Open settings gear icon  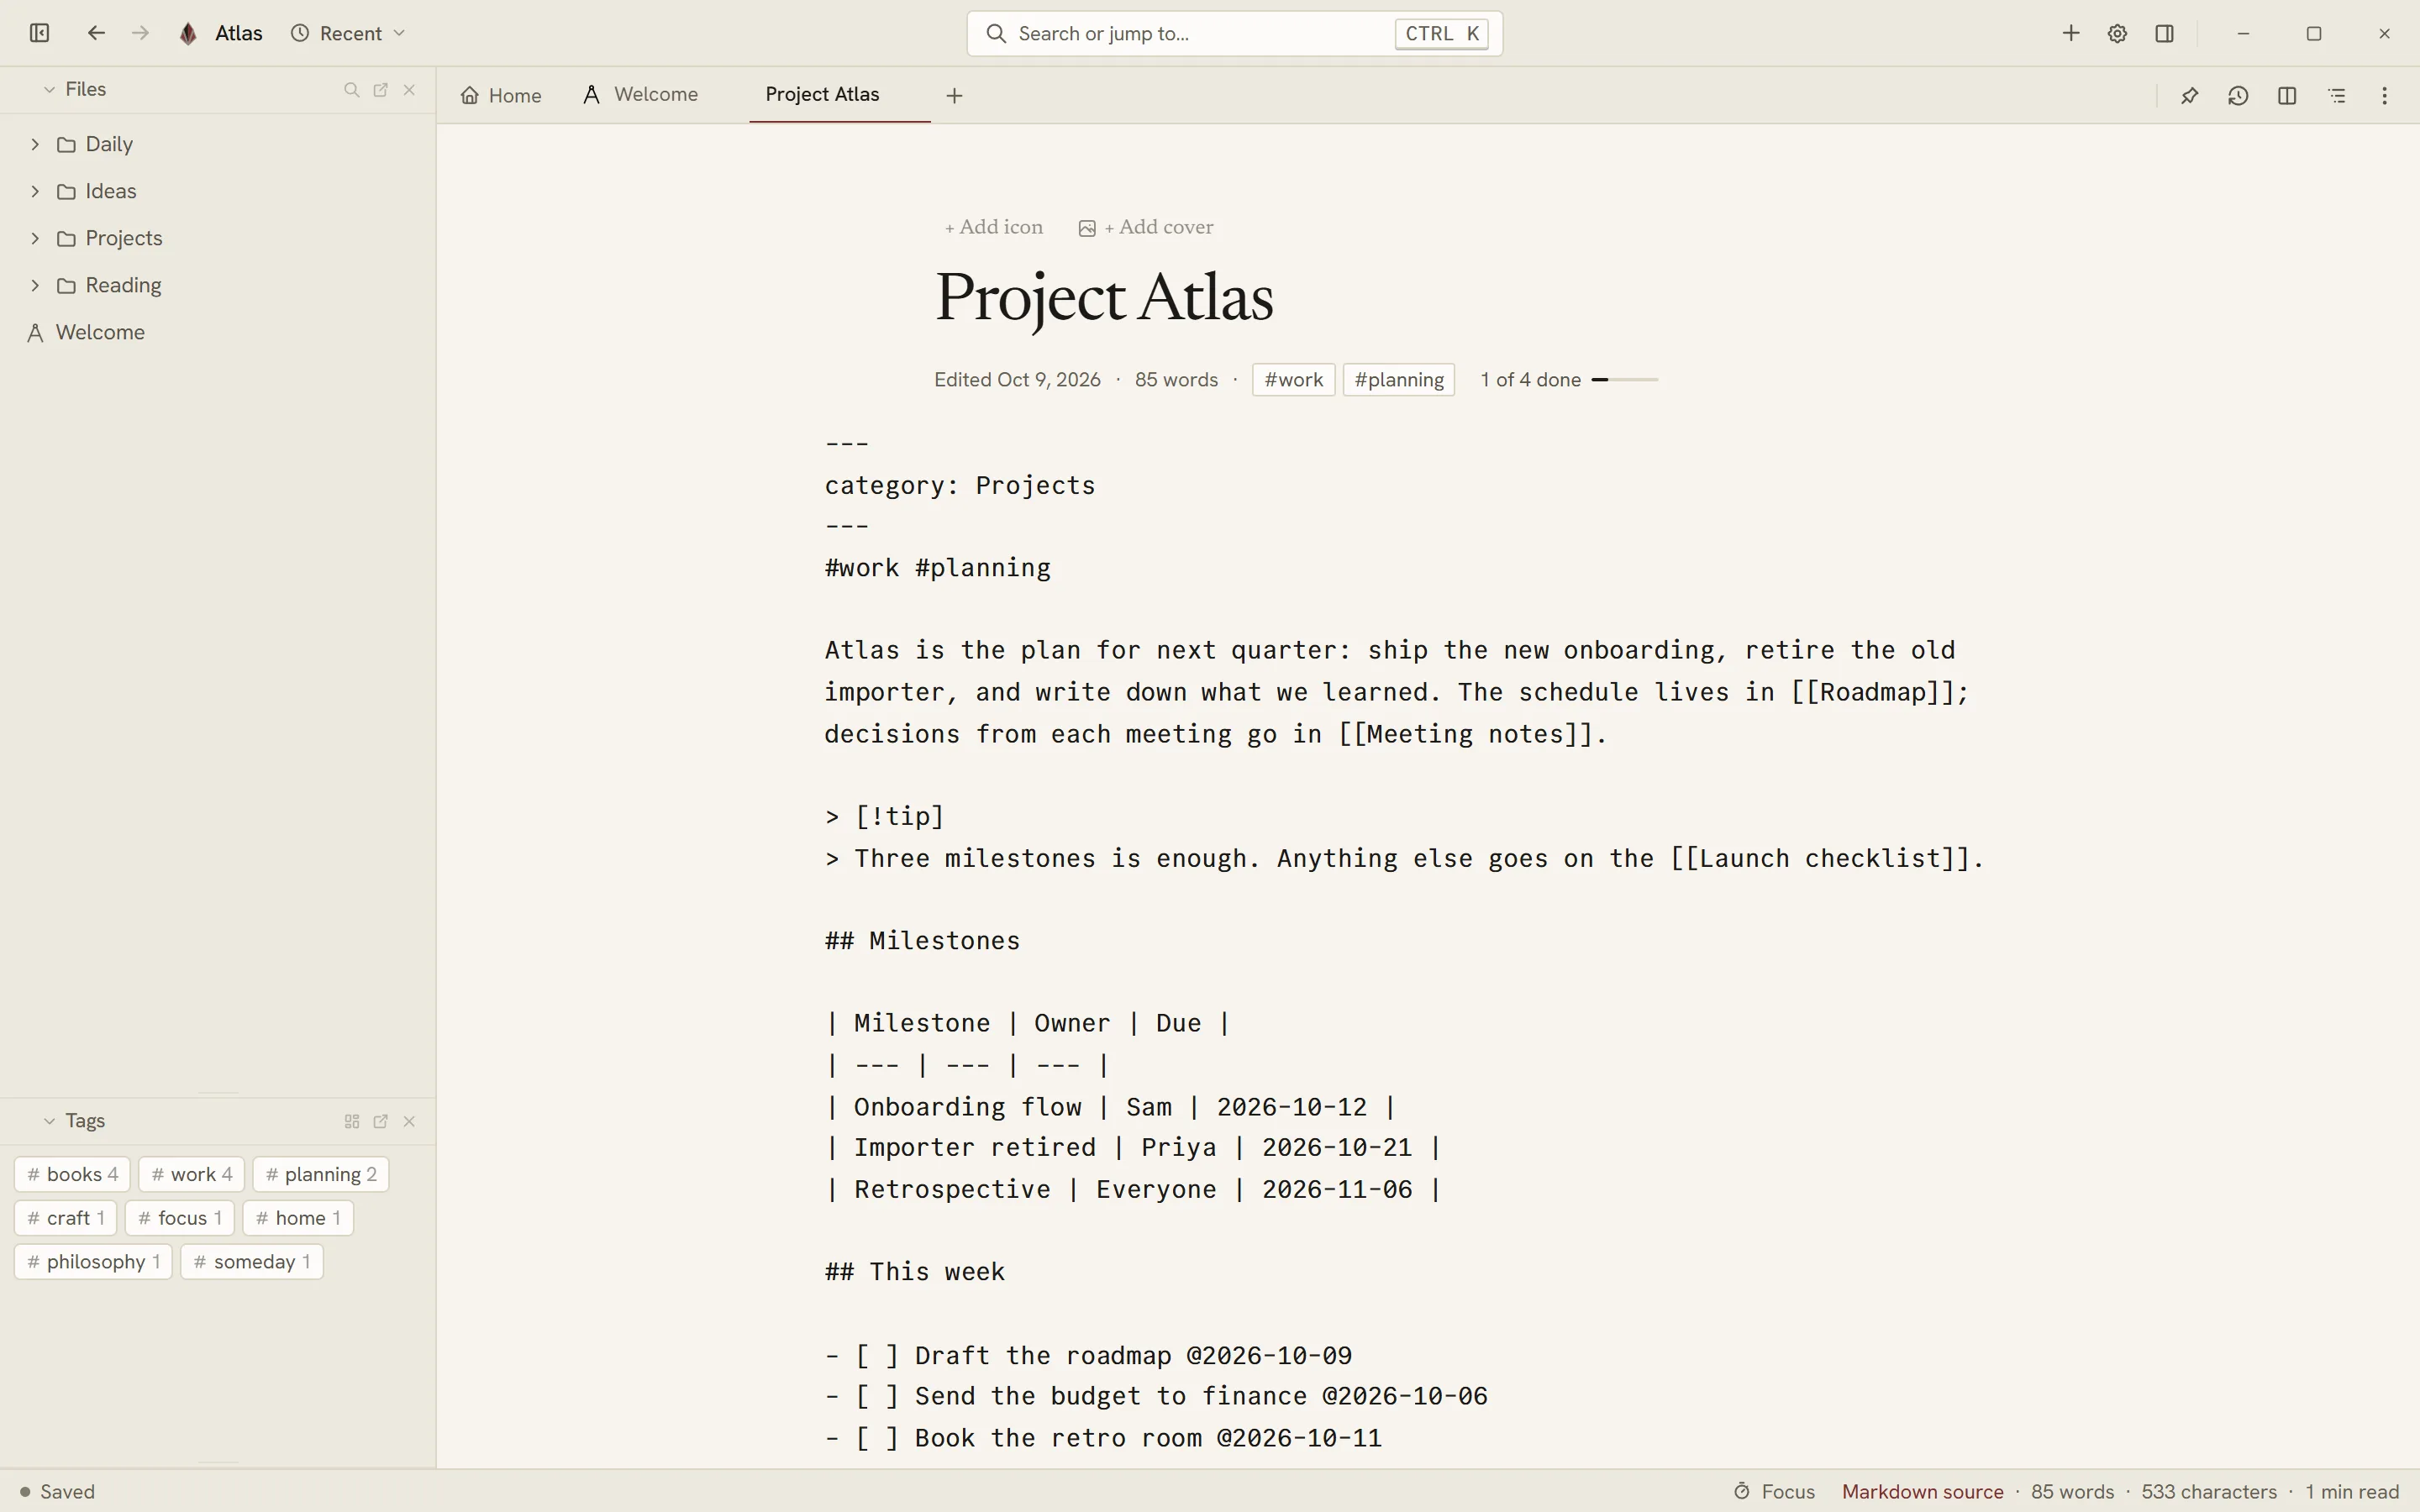click(2117, 33)
